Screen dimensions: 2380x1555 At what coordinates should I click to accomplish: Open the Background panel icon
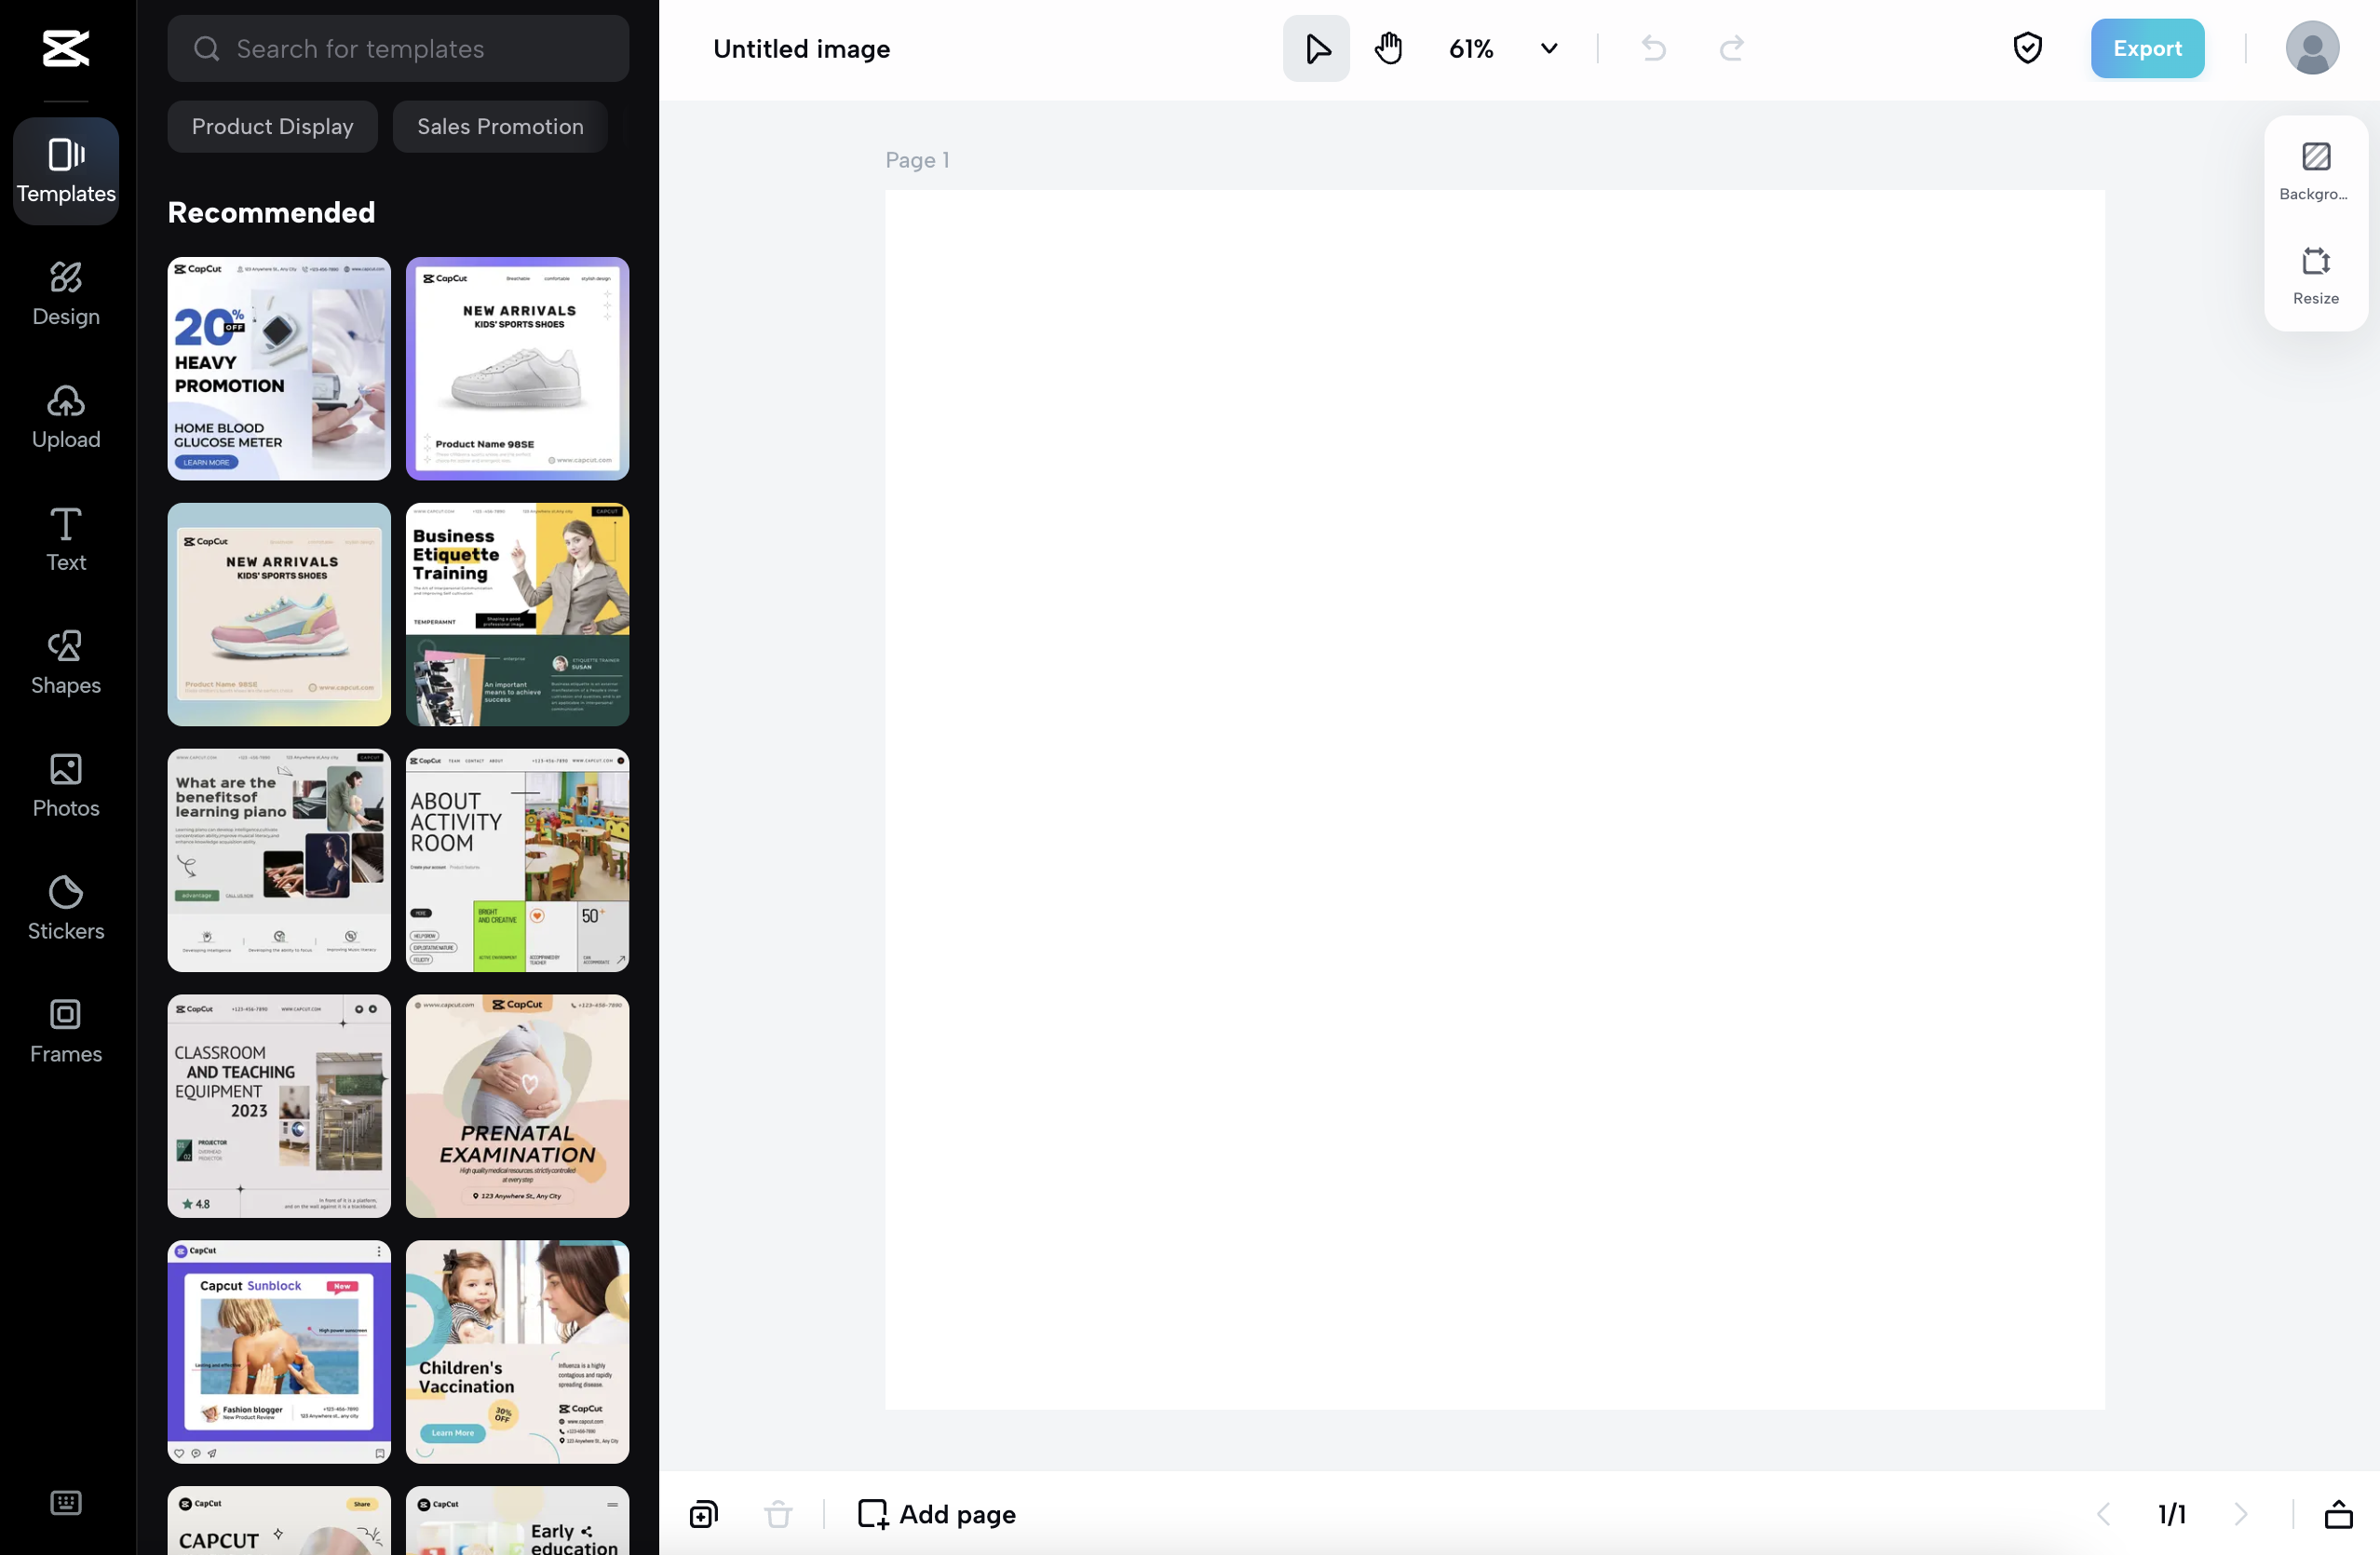2315,170
